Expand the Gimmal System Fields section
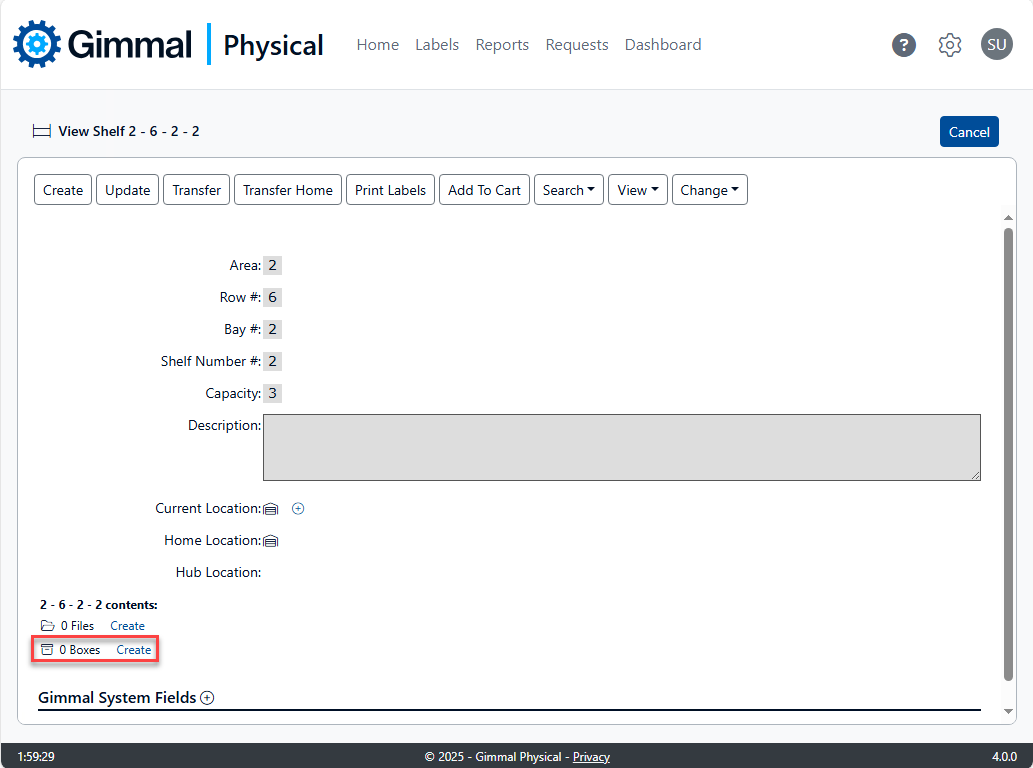Viewport: 1033px width, 768px height. (207, 698)
